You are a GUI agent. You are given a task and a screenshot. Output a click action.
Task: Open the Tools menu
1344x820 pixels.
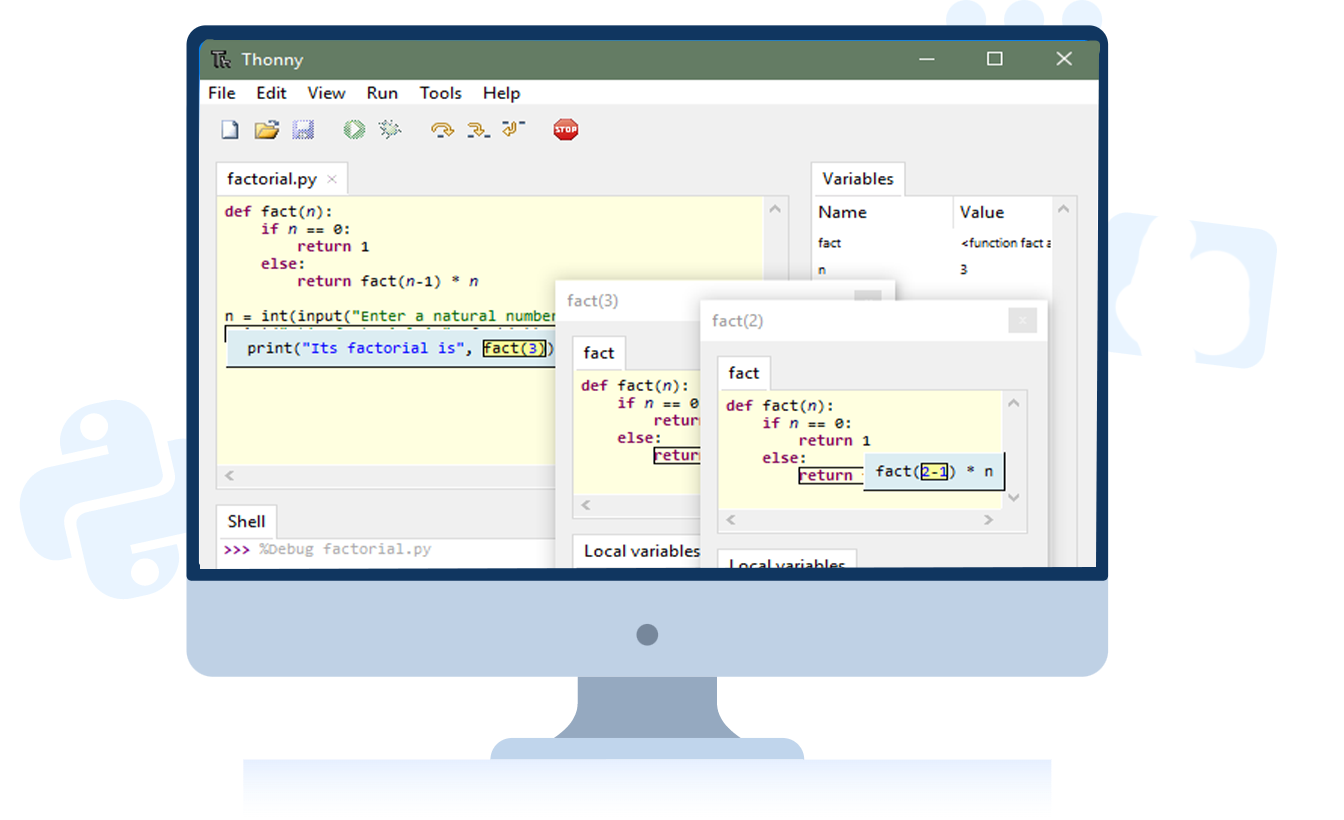(440, 93)
